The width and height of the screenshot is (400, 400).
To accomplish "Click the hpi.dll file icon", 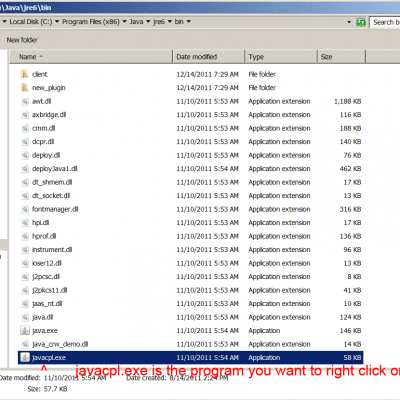I will pos(25,223).
